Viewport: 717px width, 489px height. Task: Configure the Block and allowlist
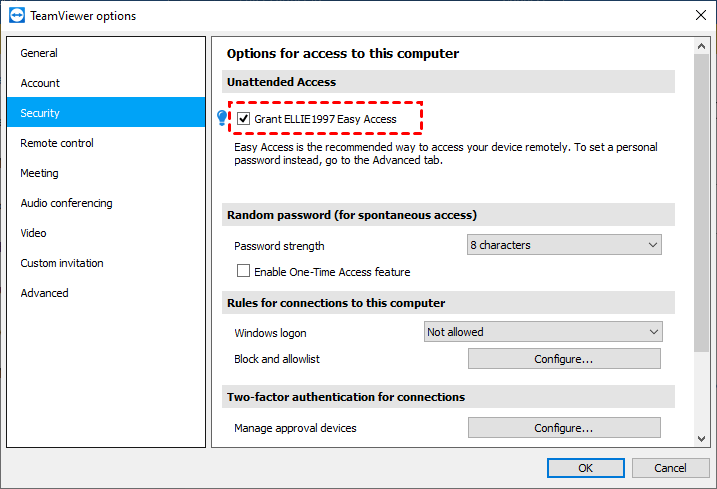click(564, 359)
